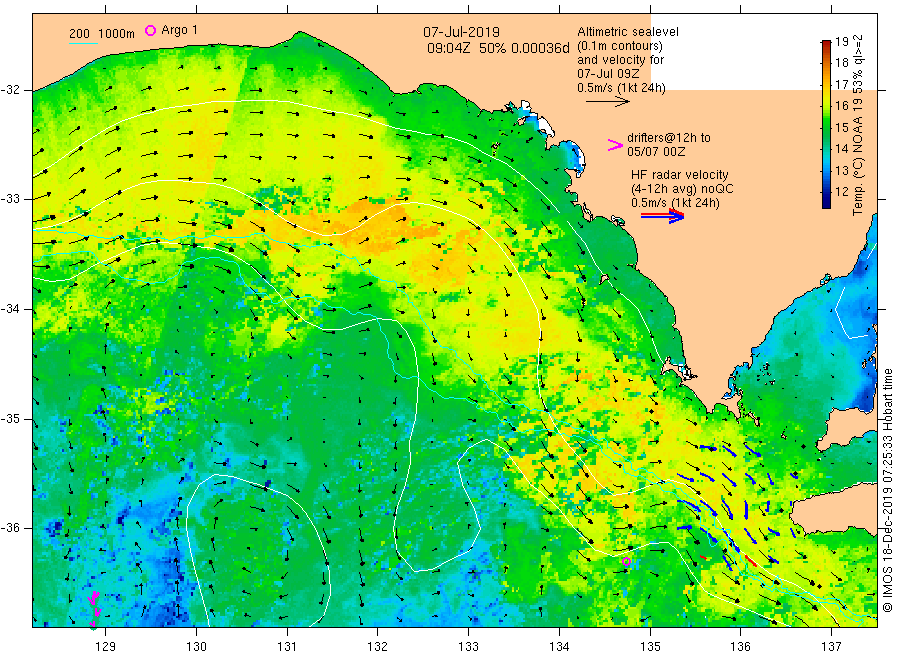Click the 133 longitude axis label
This screenshot has width=900, height=660.
(x=468, y=647)
